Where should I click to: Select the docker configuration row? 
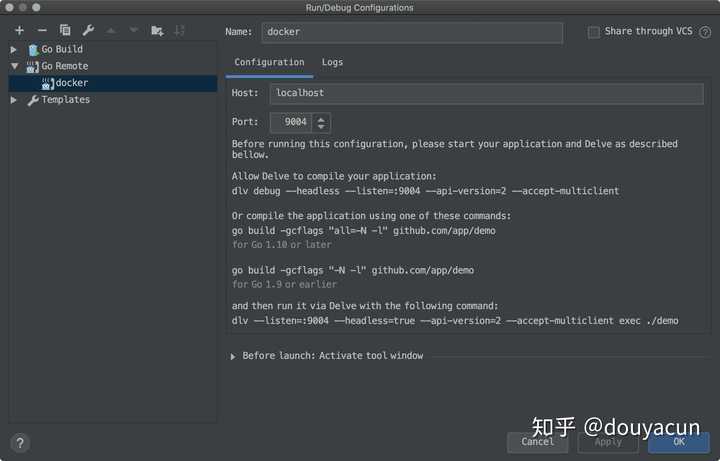113,83
